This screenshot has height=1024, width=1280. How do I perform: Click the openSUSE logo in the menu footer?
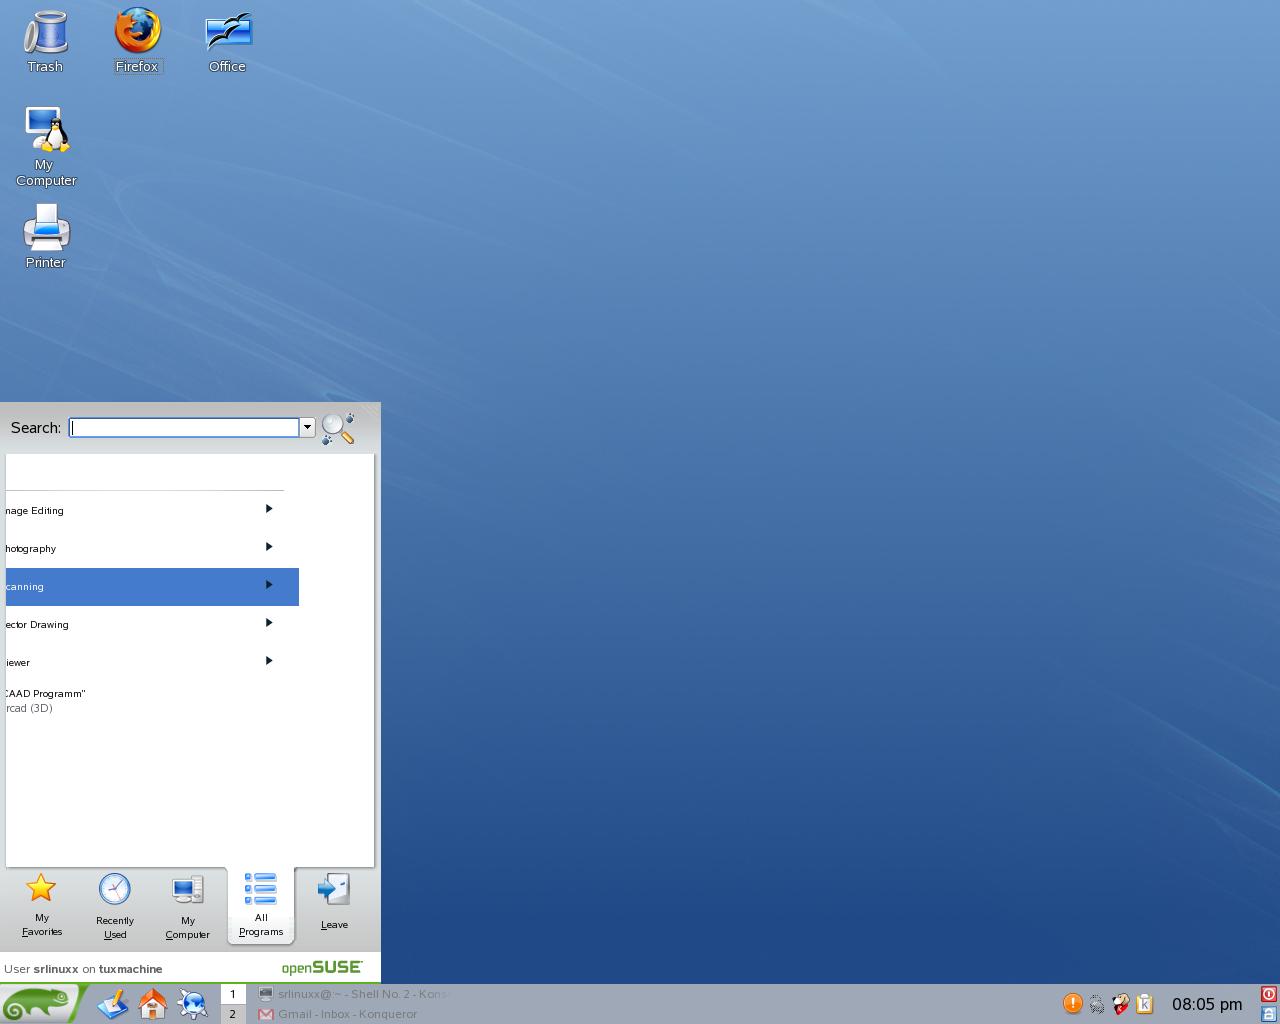[x=321, y=968]
